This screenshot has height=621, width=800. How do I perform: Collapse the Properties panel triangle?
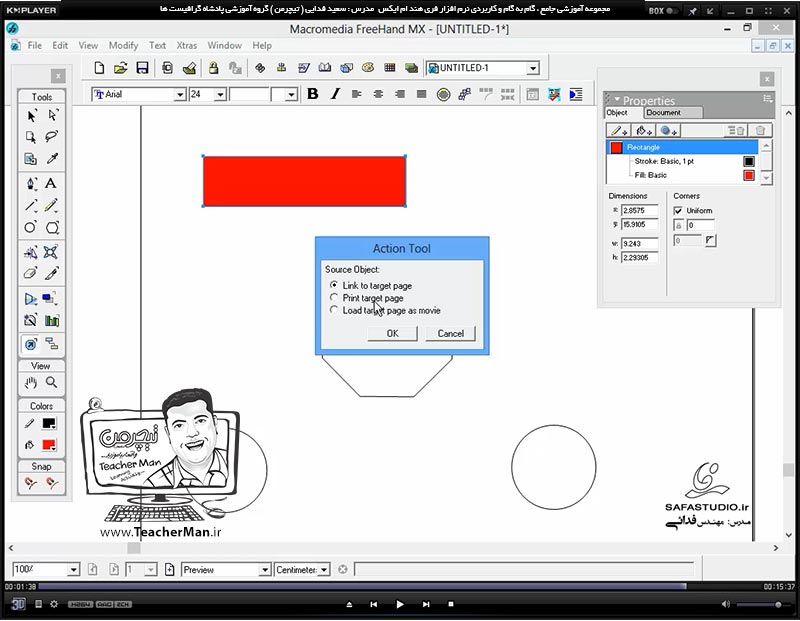617,99
